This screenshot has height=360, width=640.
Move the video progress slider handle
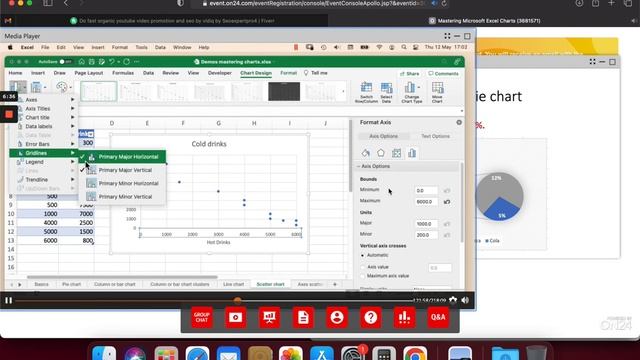(x=237, y=300)
